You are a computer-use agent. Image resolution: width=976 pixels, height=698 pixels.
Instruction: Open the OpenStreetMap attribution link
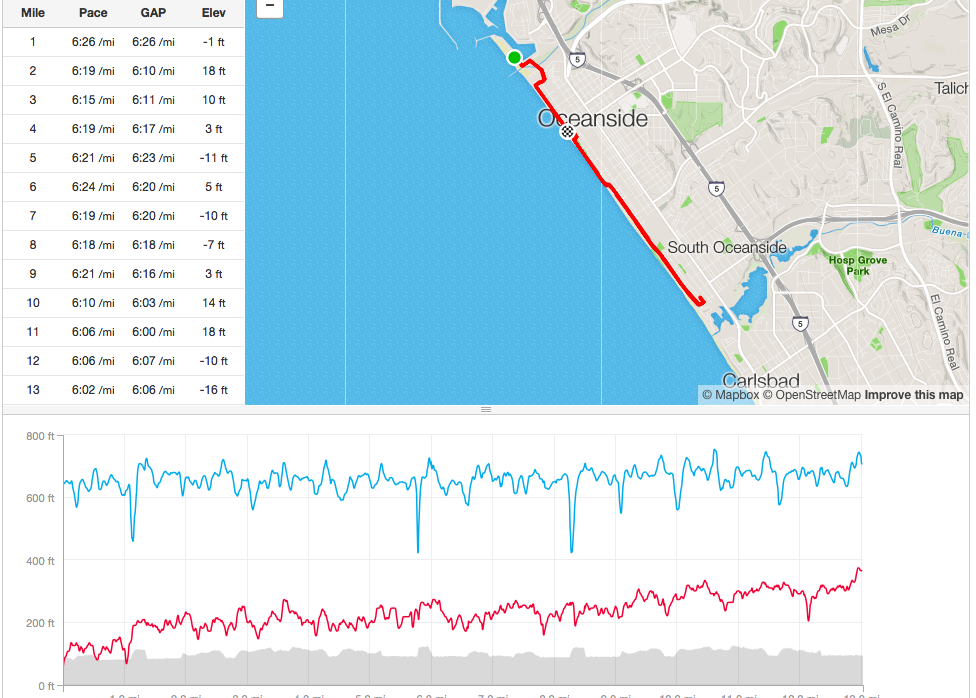point(812,395)
